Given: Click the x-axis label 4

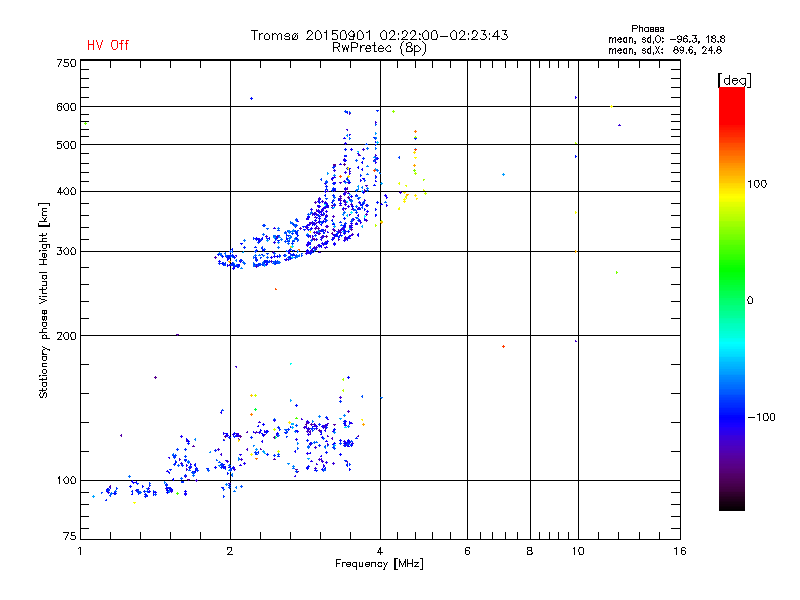Looking at the screenshot, I should 380,551.
